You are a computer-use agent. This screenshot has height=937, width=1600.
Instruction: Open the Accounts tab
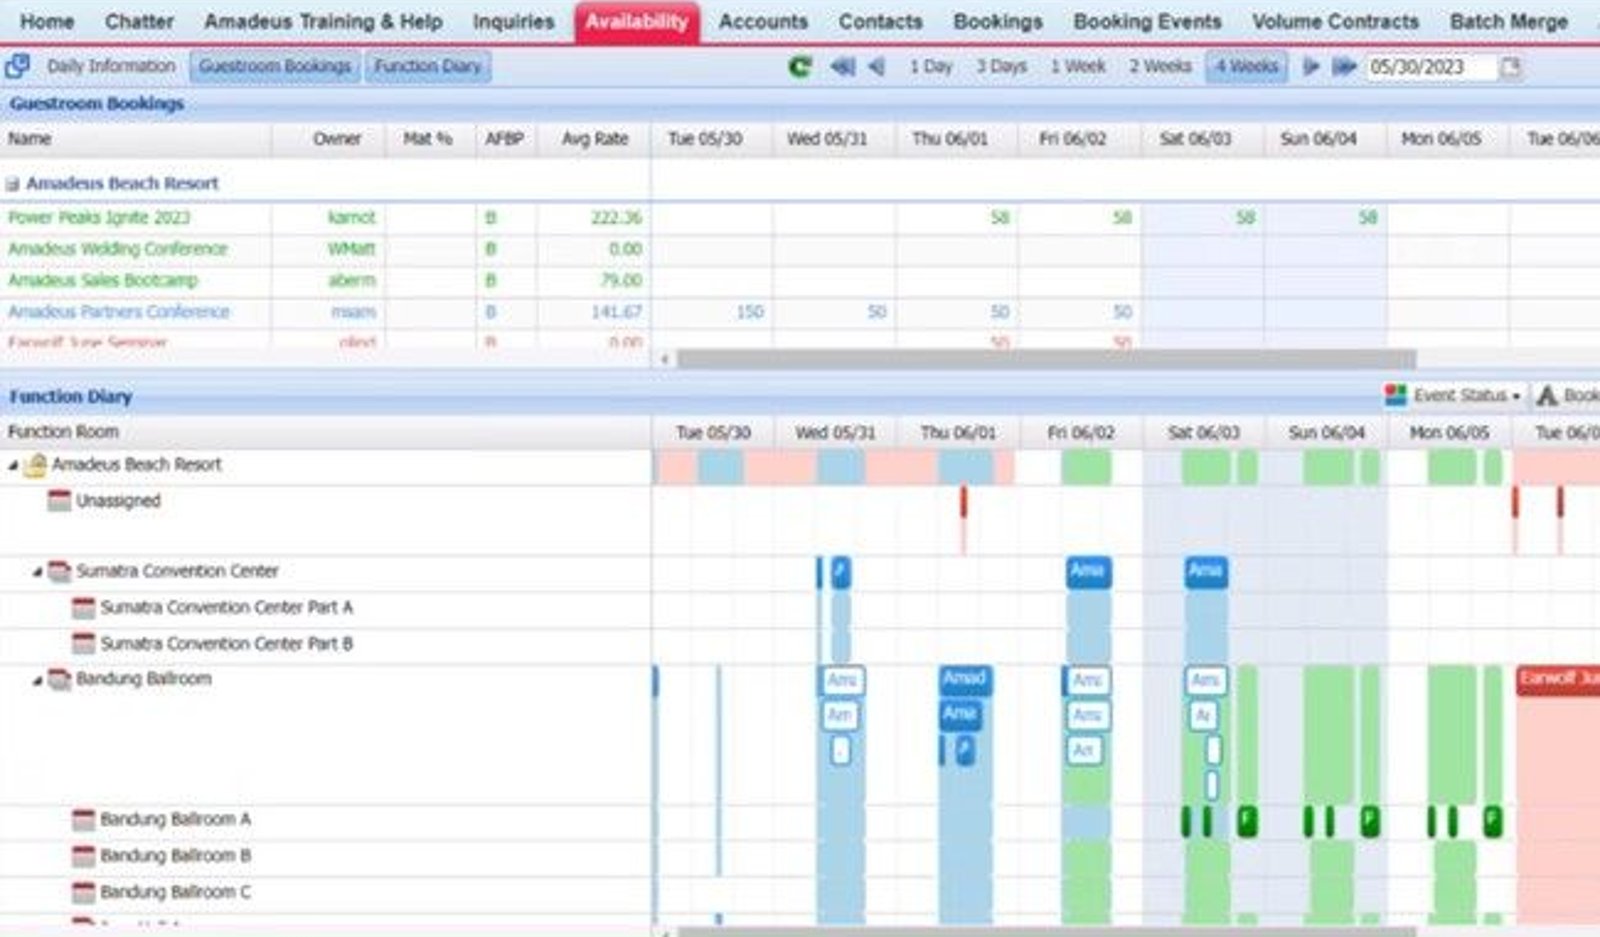763,21
